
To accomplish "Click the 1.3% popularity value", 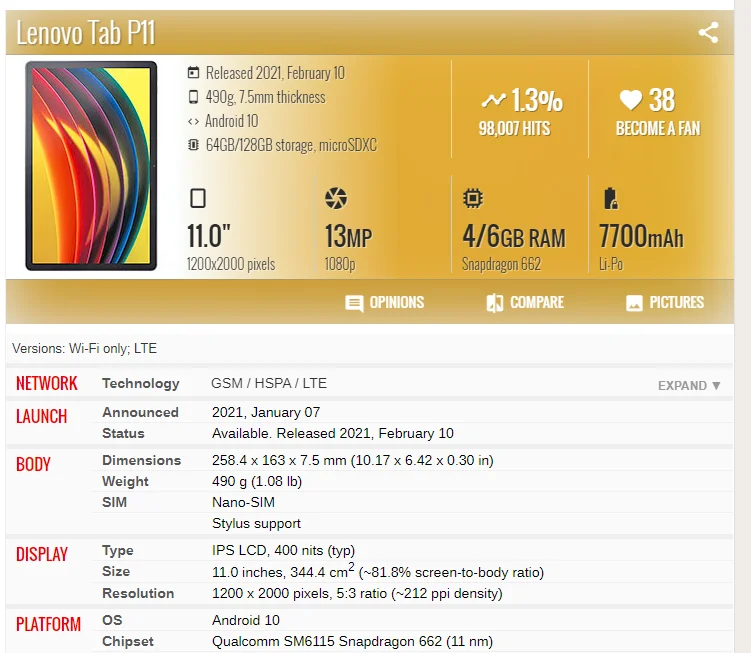I will [536, 100].
